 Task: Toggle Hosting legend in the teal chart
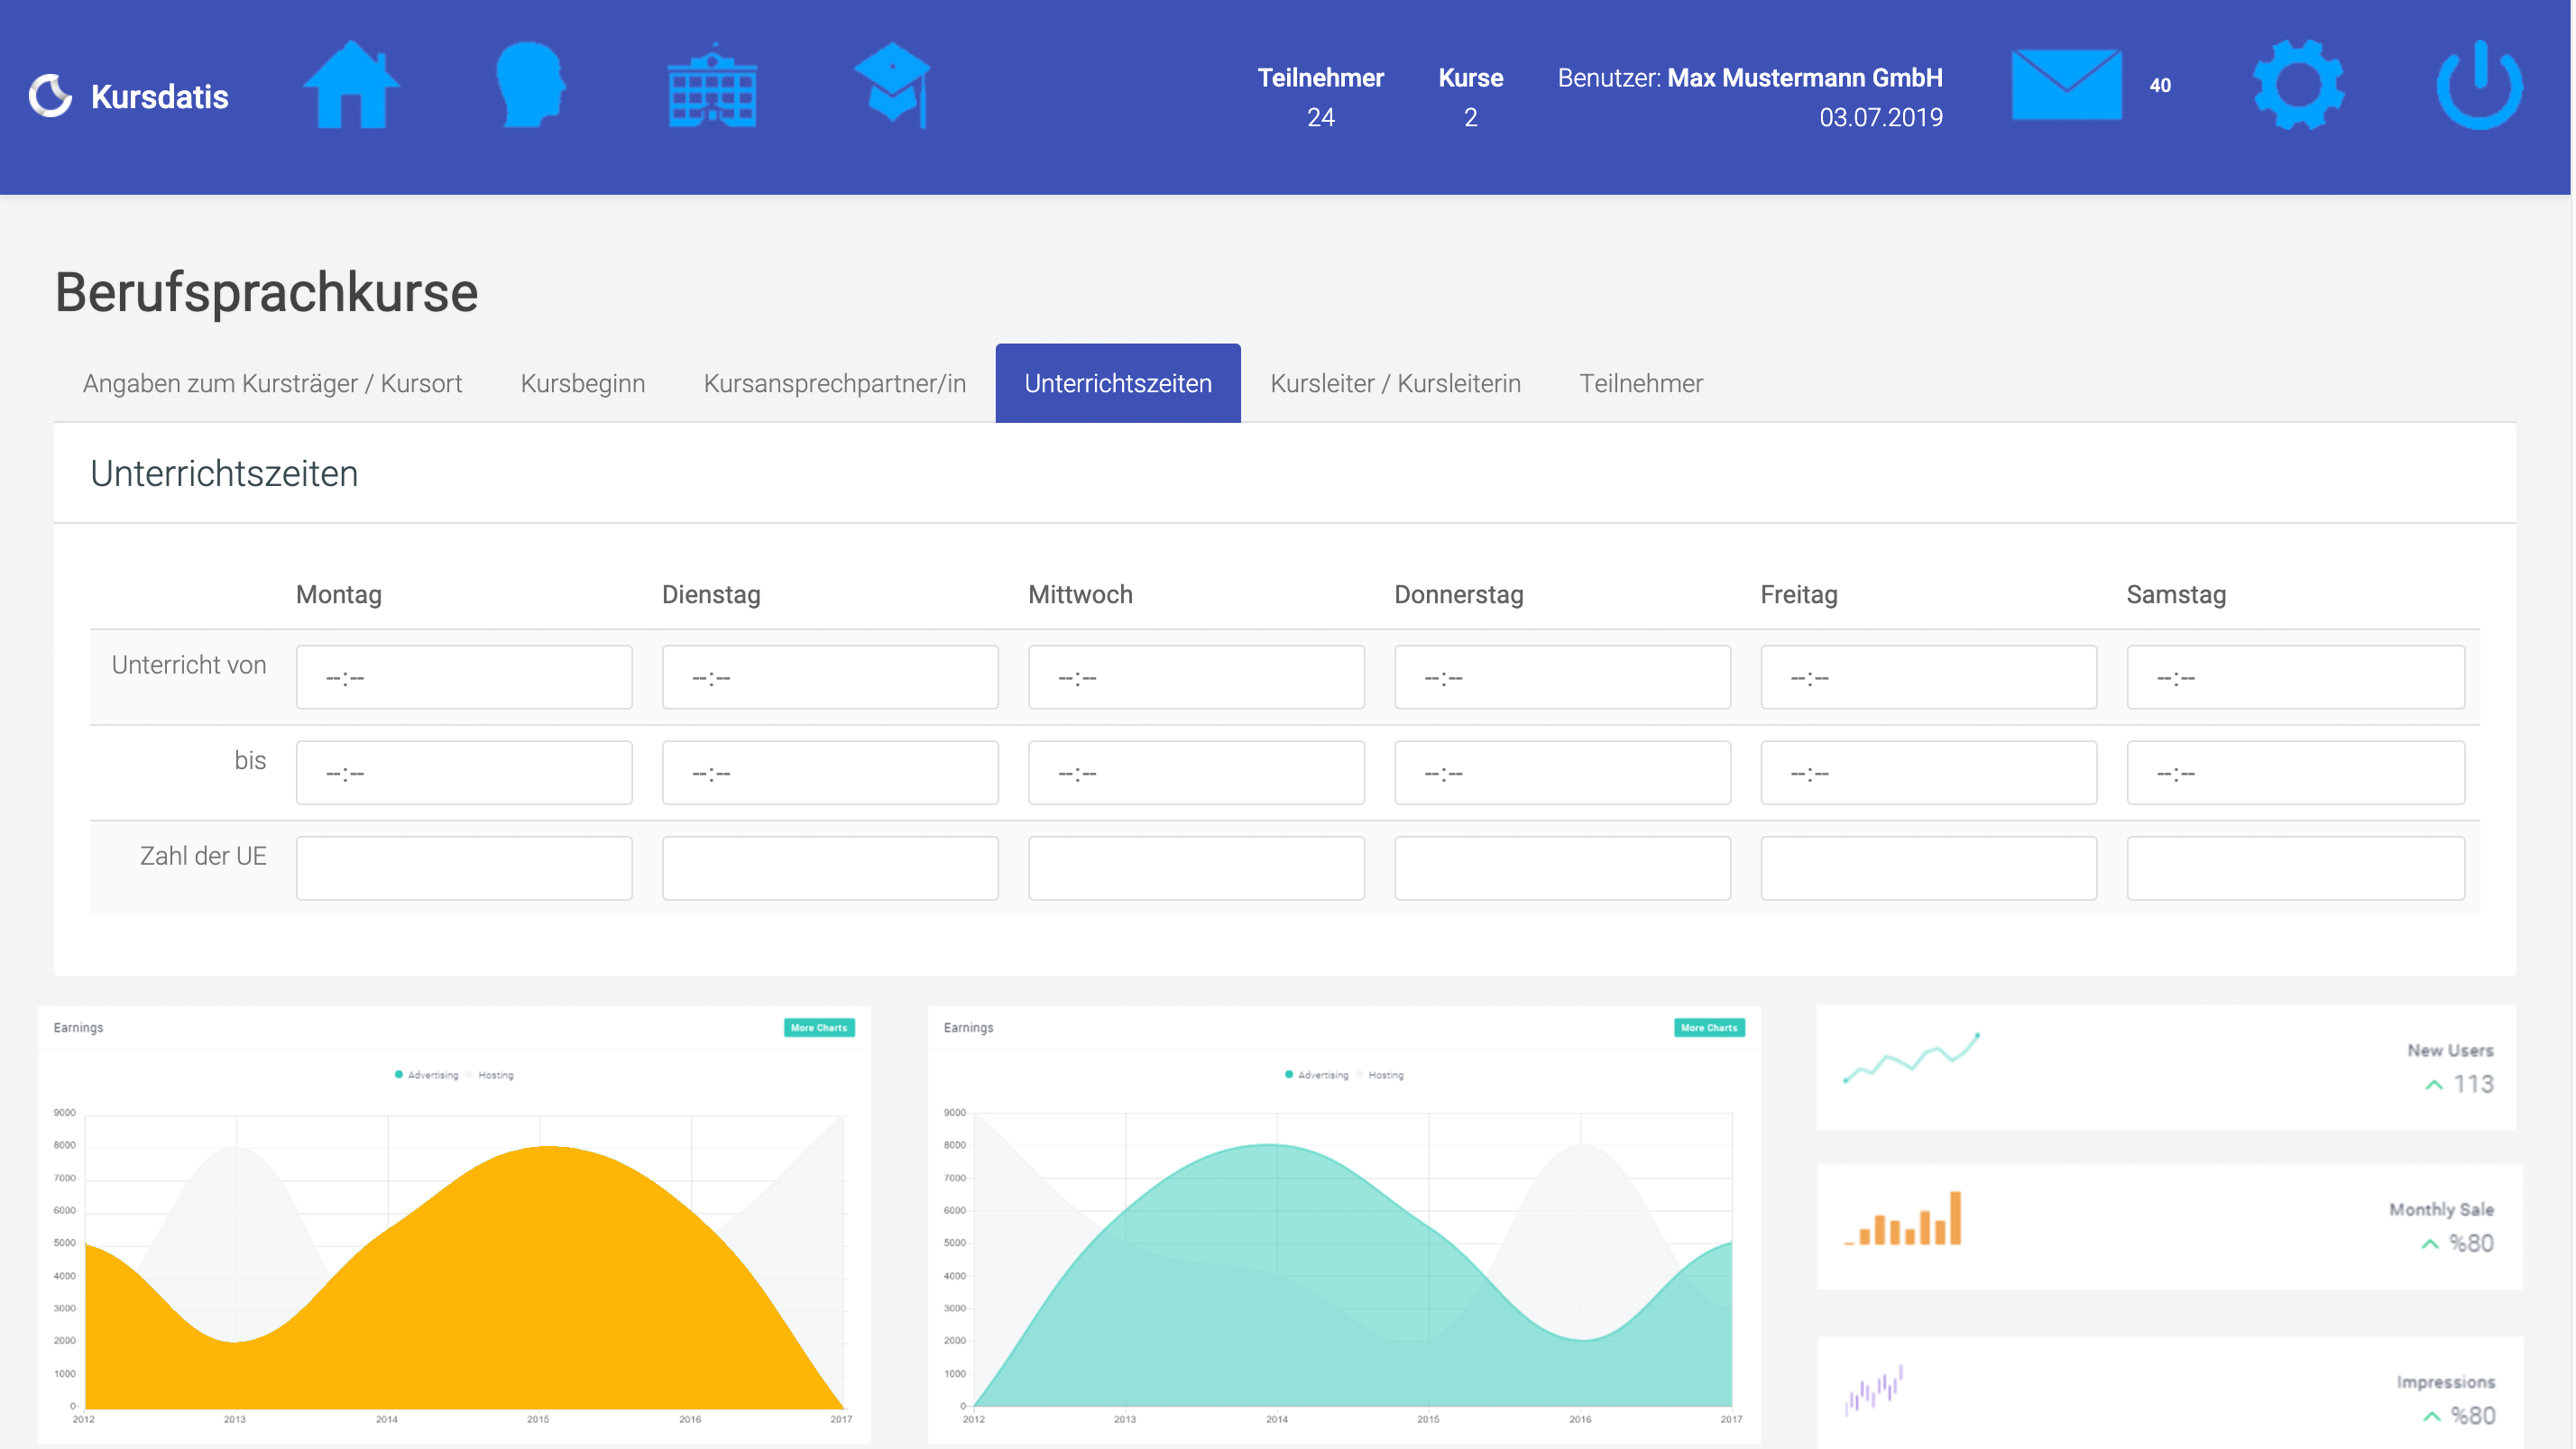coord(1380,1075)
